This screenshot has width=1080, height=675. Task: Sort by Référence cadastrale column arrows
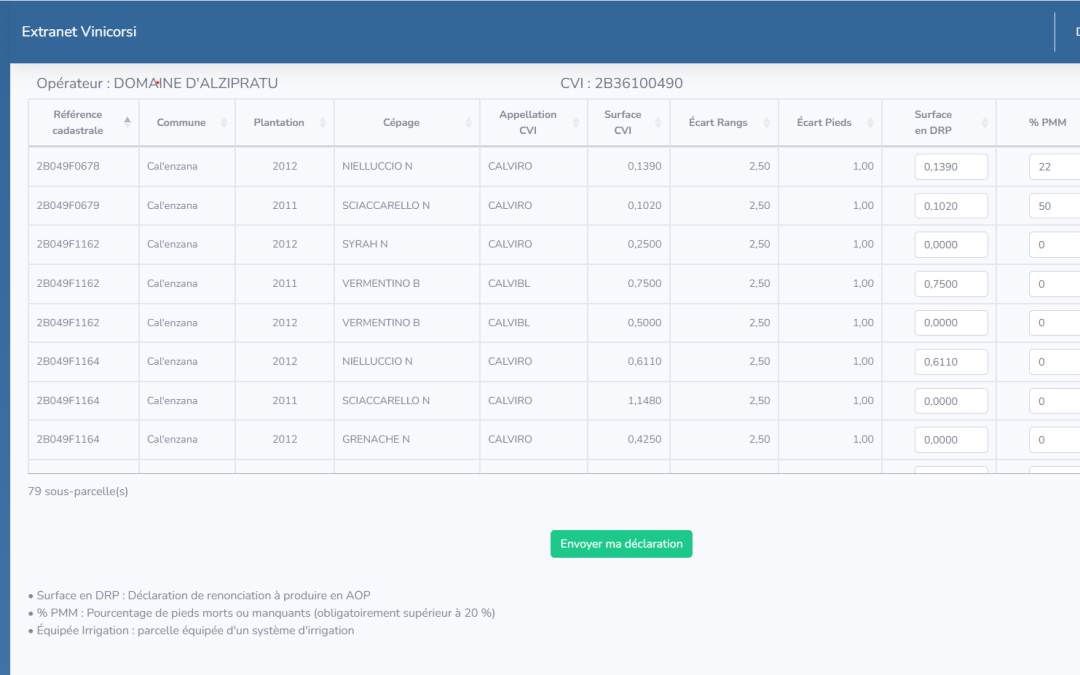pos(127,122)
